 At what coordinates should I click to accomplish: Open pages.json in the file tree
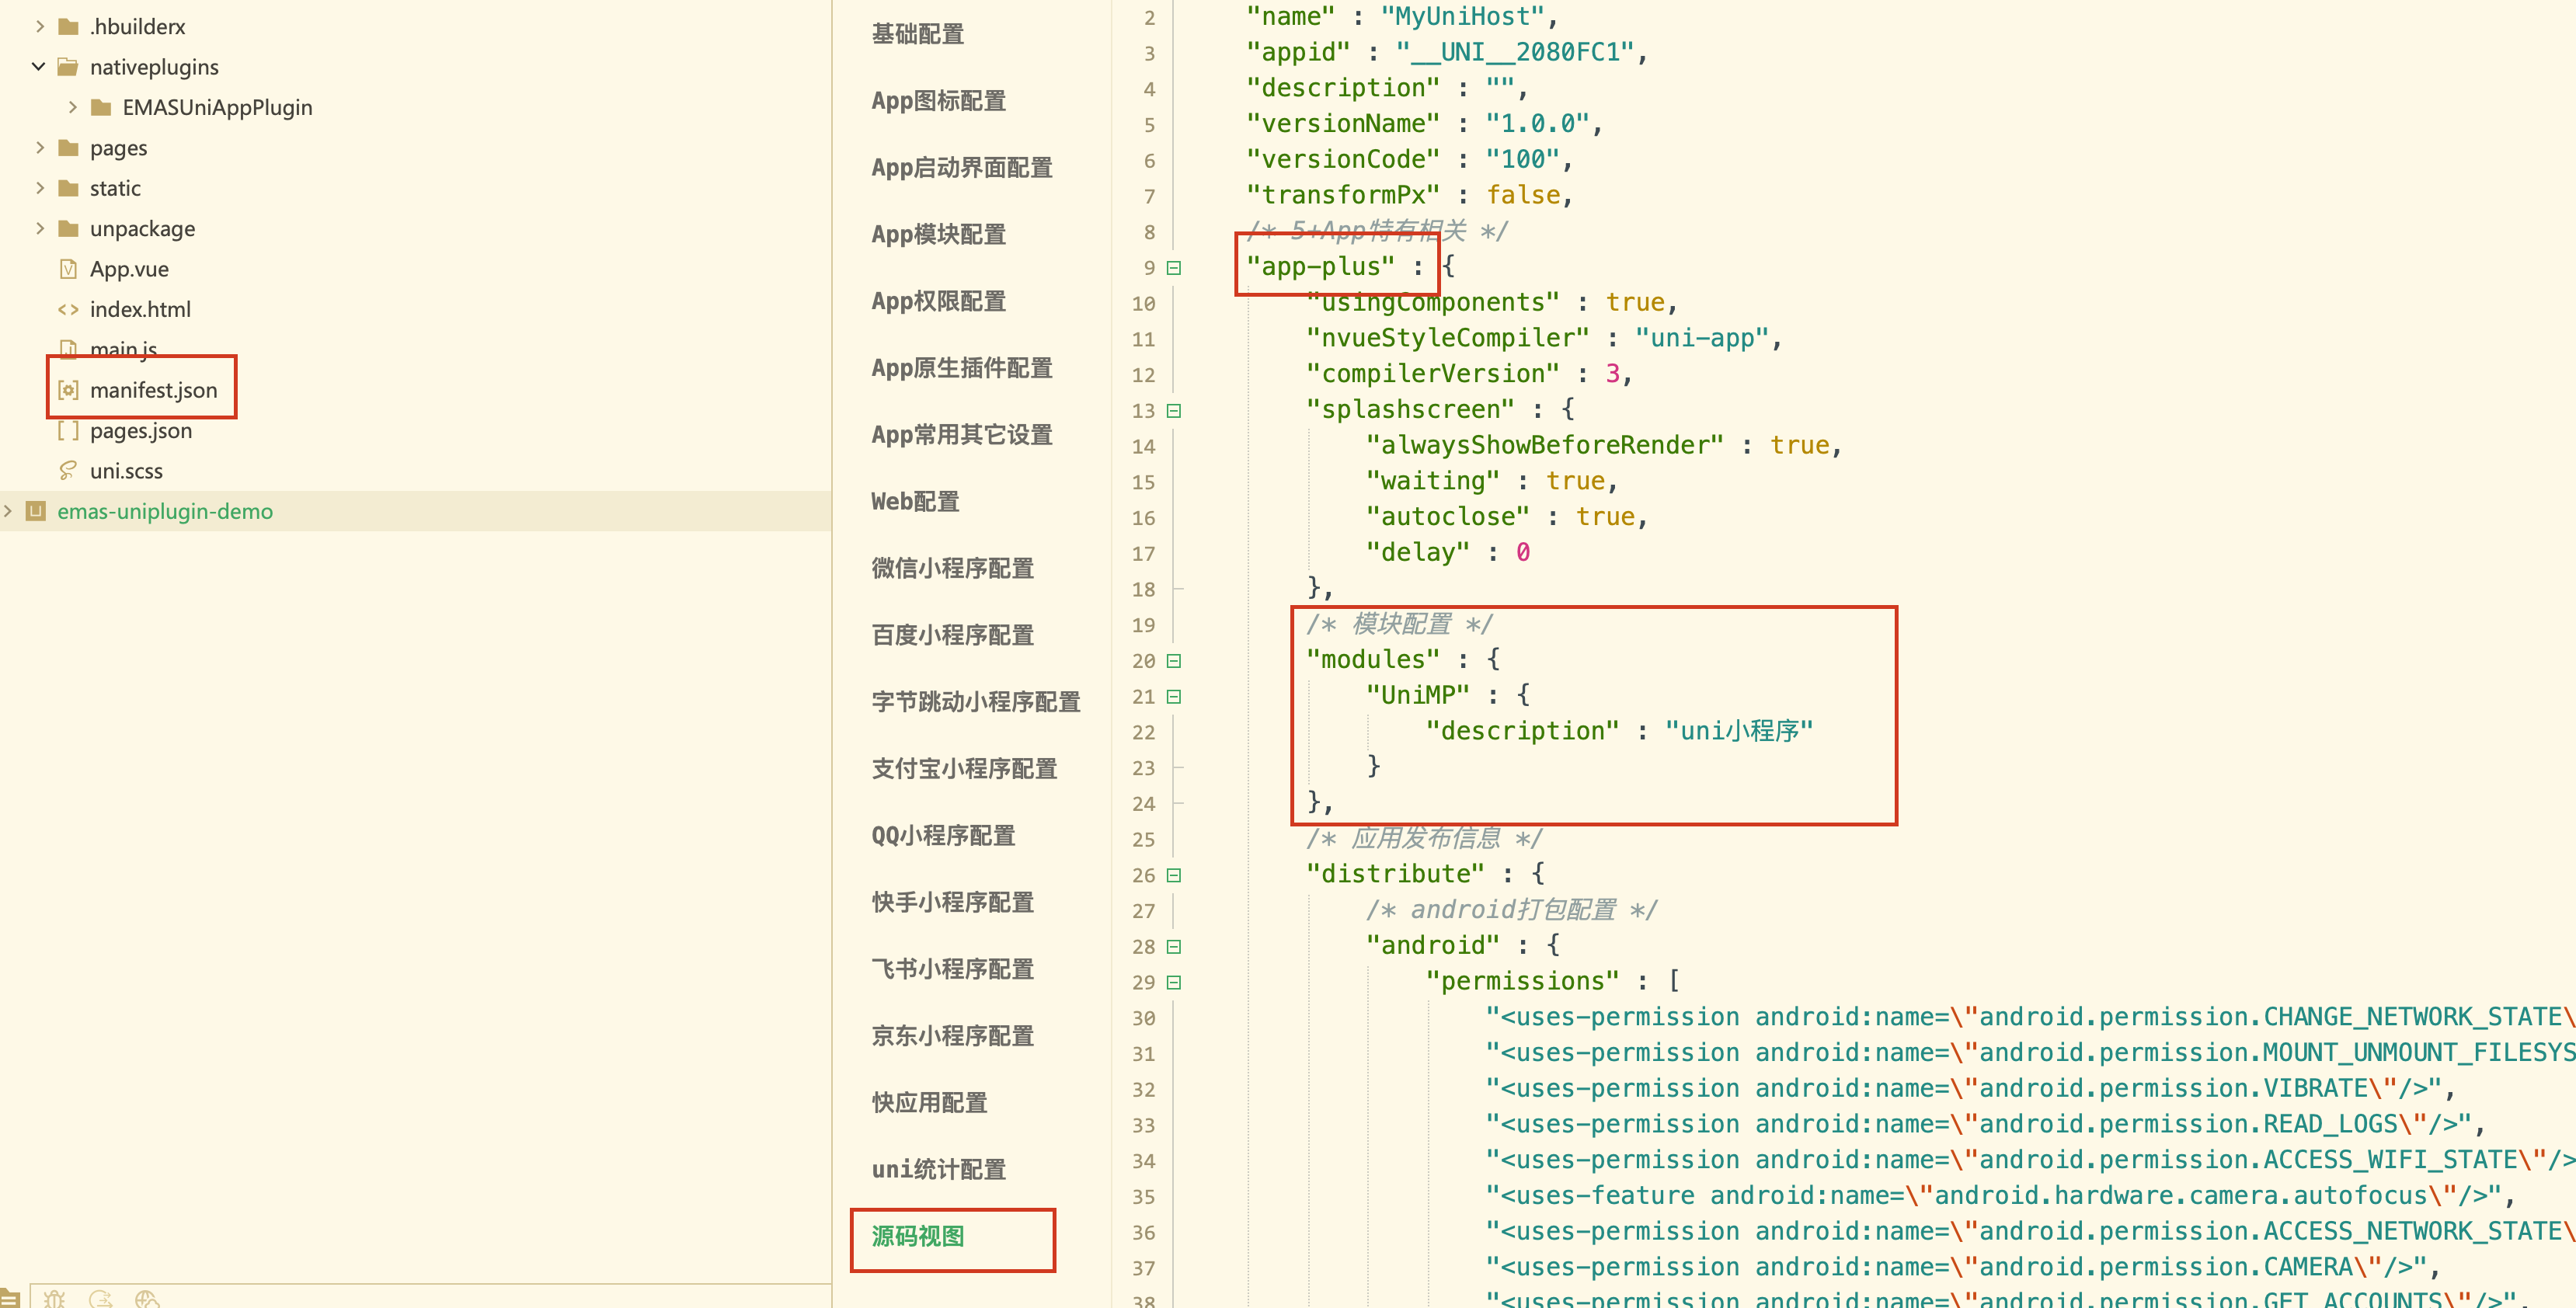141,430
